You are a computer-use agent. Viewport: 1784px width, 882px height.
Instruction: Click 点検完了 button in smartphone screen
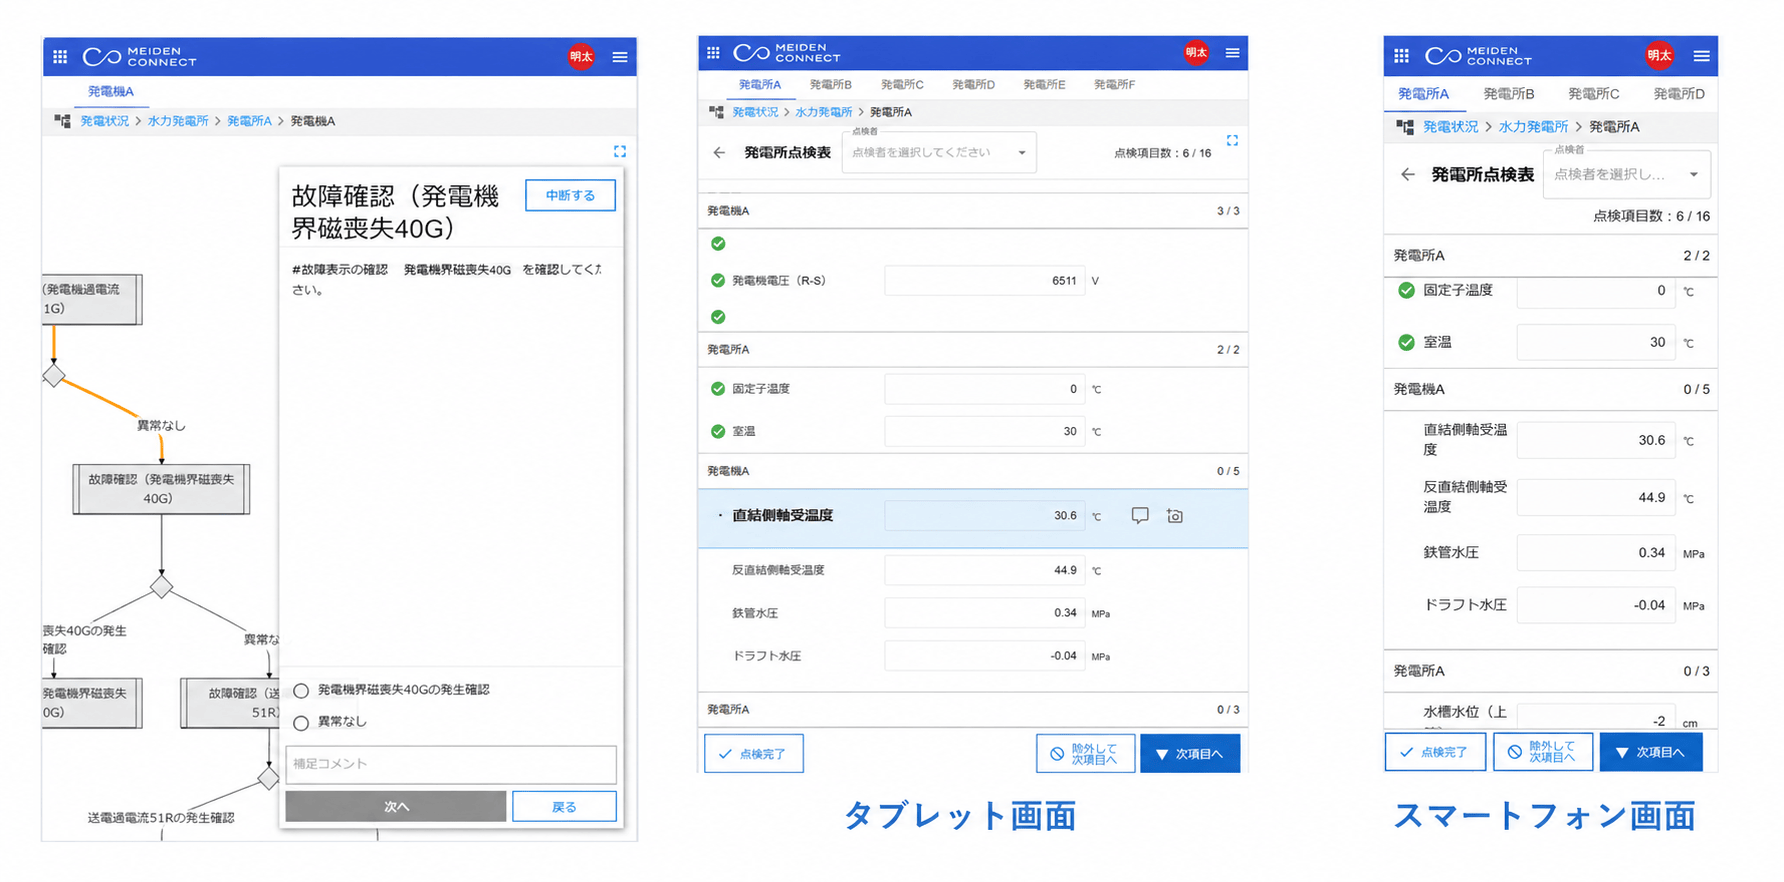pyautogui.click(x=1434, y=752)
